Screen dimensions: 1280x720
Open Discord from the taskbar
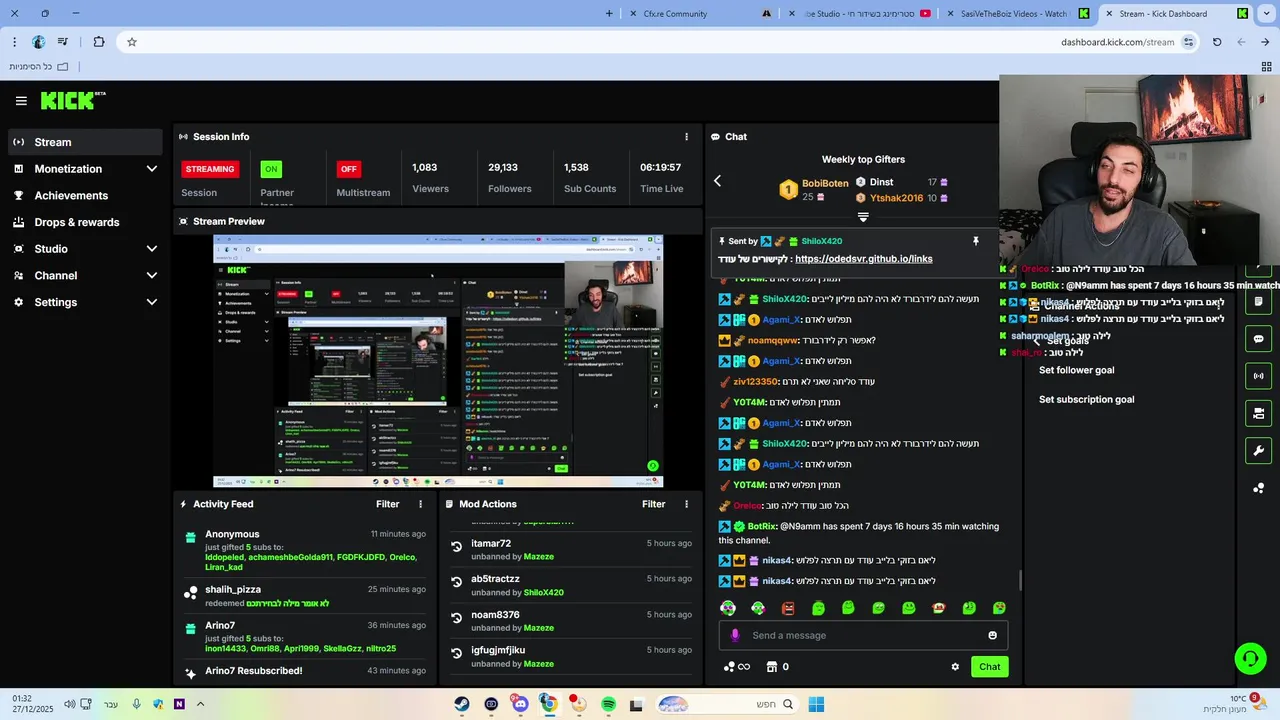pos(520,704)
